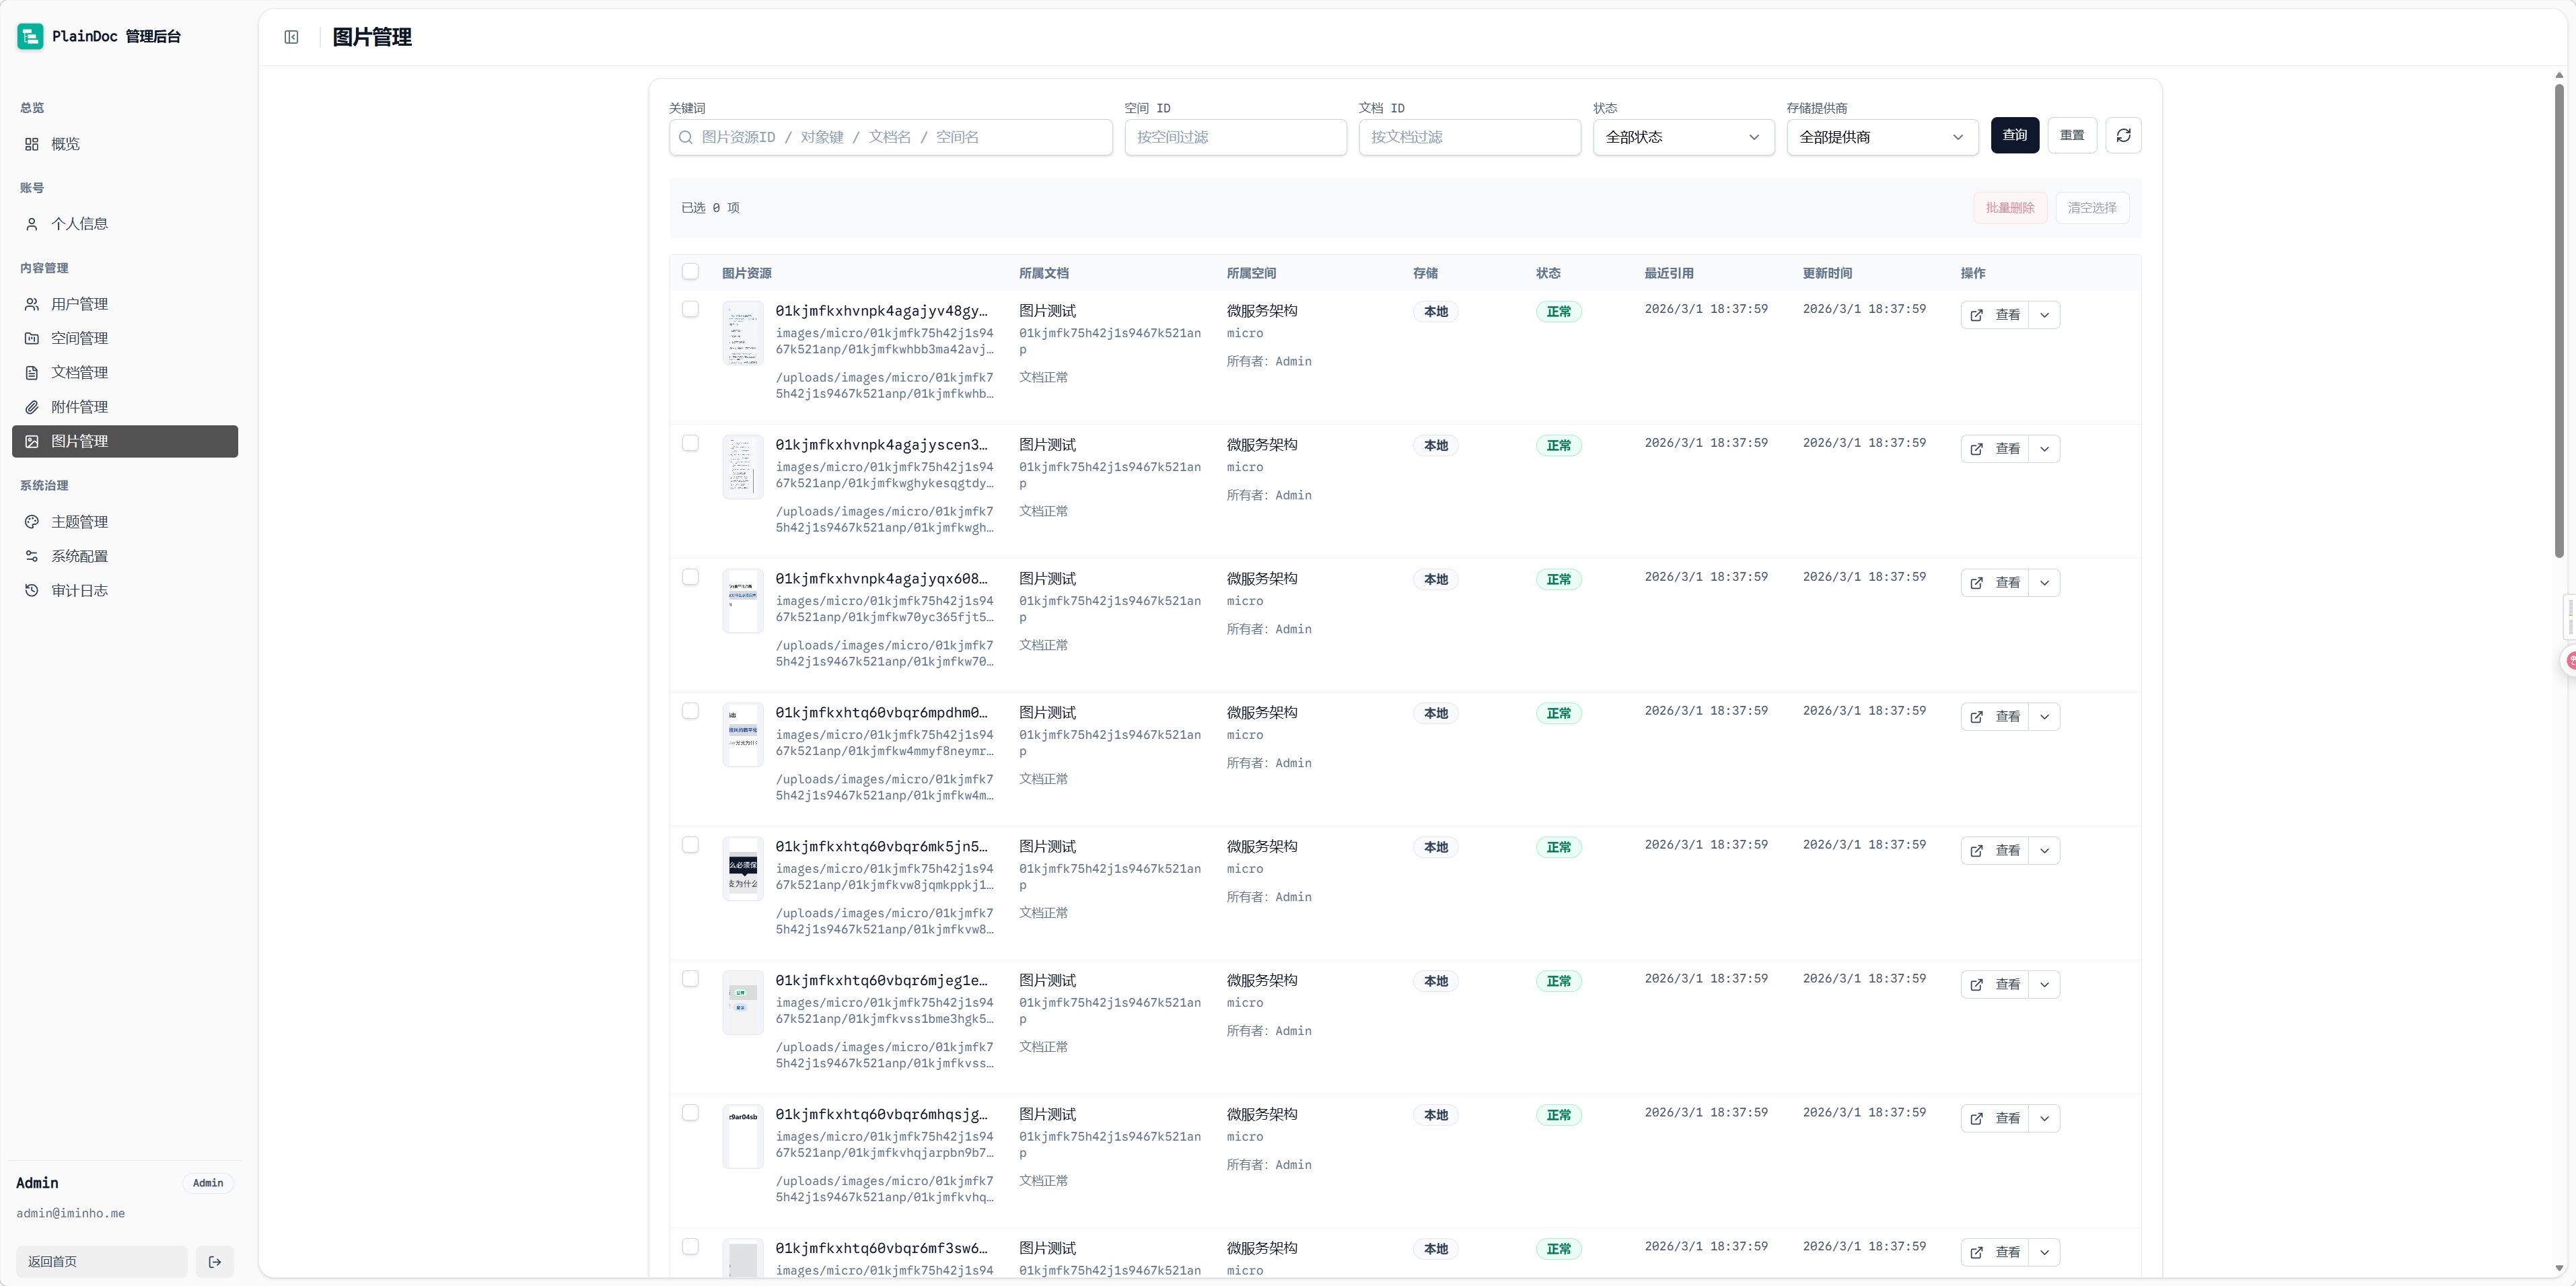Open 个人信息 in the sidebar
2576x1286 pixels.
[125, 224]
